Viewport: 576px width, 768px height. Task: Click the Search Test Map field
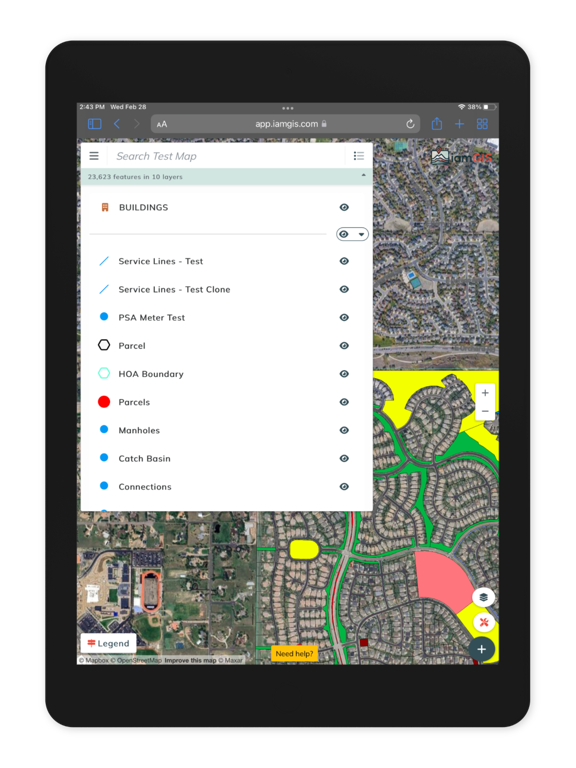pyautogui.click(x=225, y=156)
